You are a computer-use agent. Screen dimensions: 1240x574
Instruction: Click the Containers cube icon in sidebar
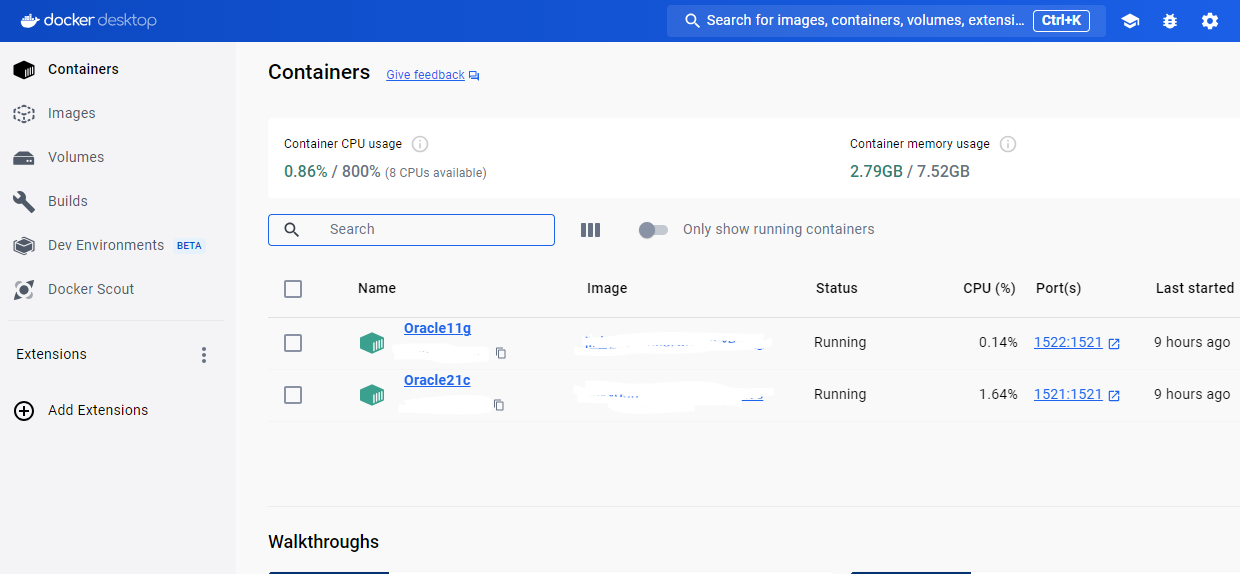24,70
